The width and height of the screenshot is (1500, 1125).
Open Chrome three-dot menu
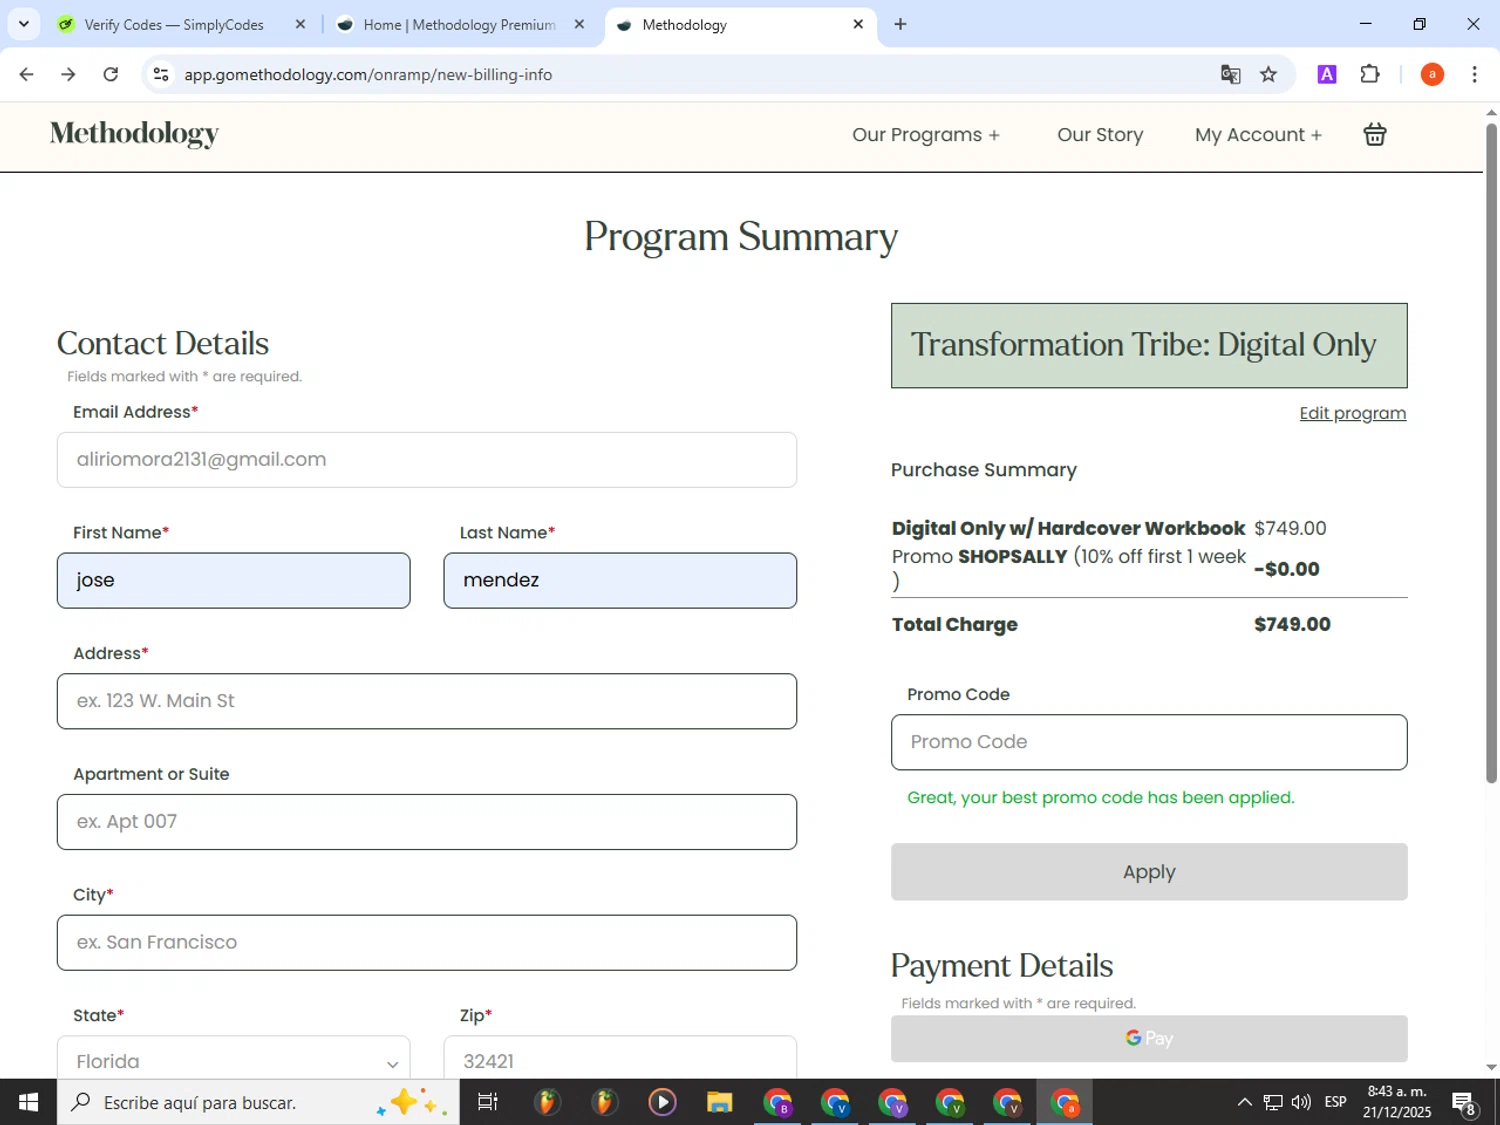click(x=1474, y=74)
